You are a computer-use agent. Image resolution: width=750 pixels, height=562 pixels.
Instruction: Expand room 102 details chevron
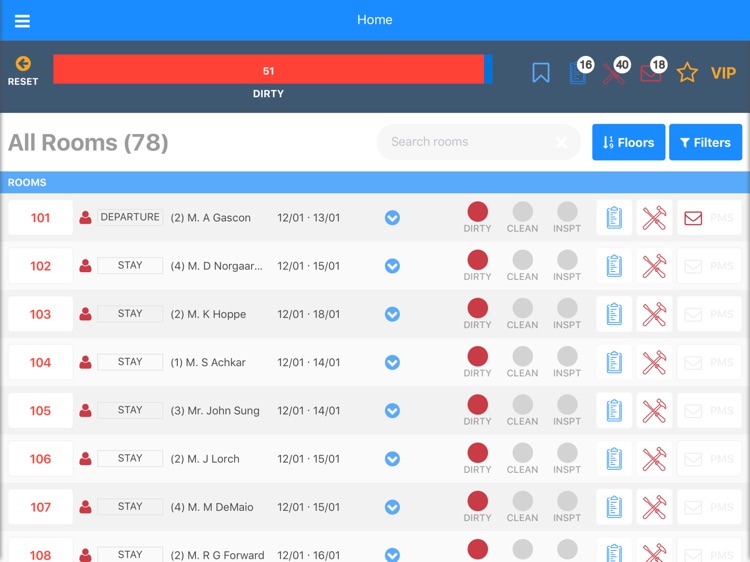[x=392, y=266]
